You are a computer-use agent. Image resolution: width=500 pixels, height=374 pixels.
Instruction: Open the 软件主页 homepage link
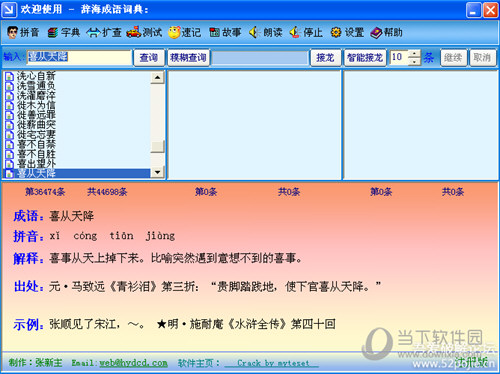pos(271,363)
